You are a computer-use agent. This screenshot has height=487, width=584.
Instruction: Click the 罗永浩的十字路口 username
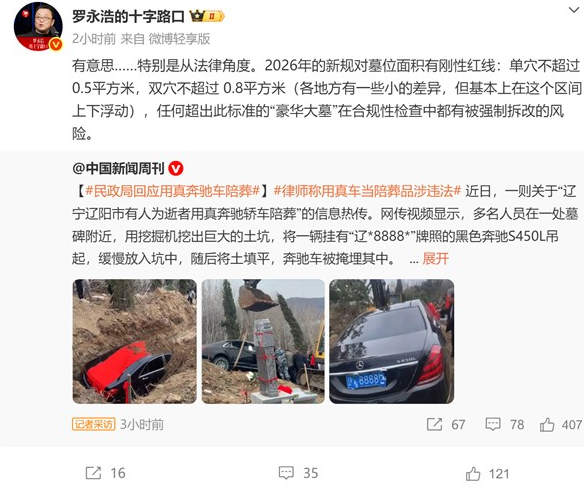[128, 16]
